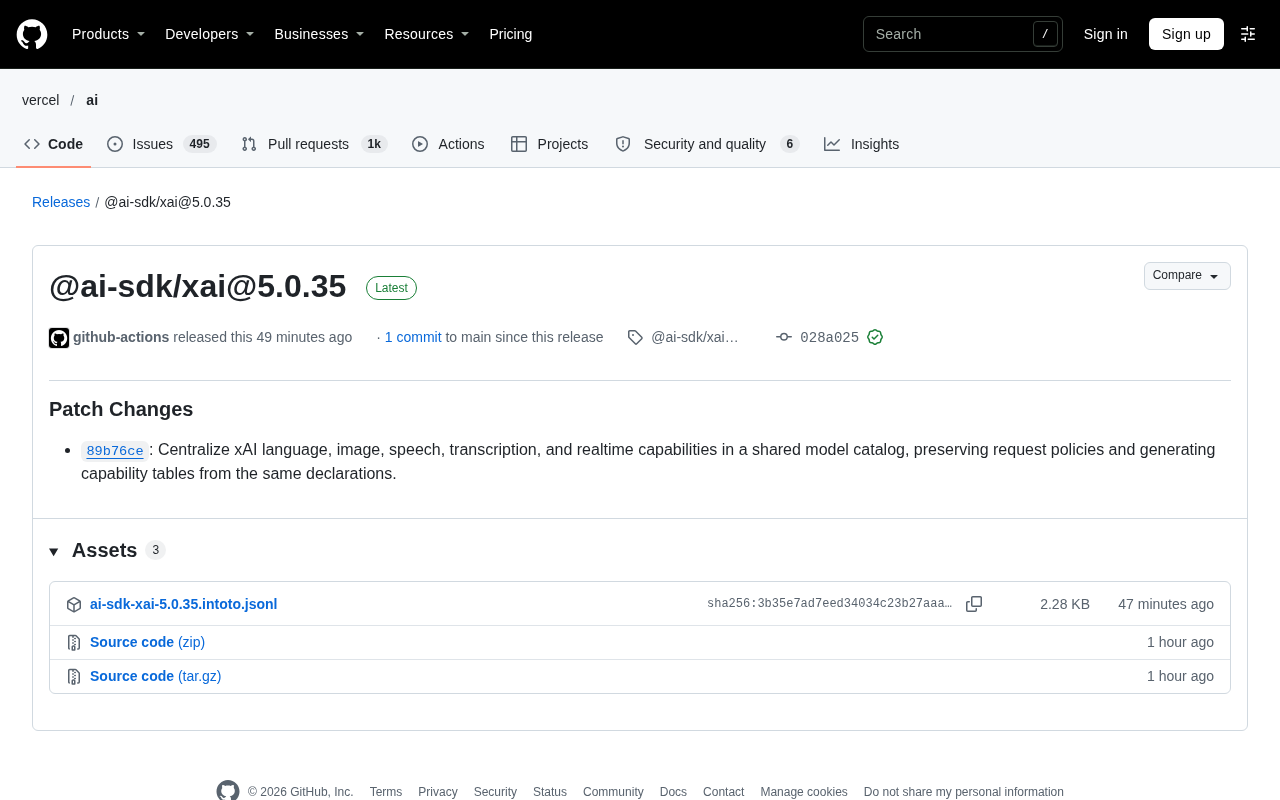This screenshot has width=1280, height=800.
Task: Copy the sha256 checksum
Action: click(974, 604)
